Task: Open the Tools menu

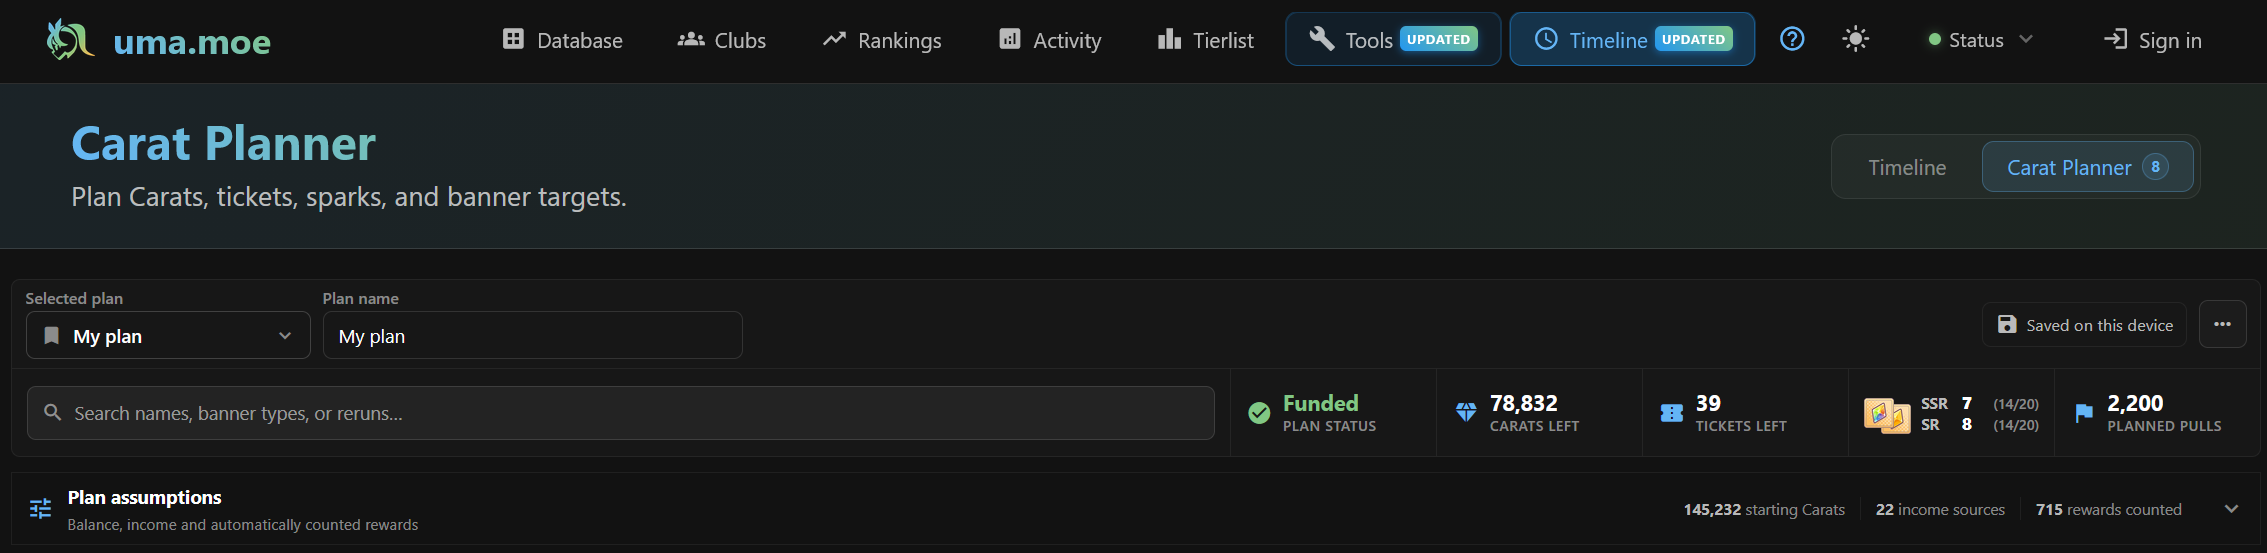Action: (1393, 39)
